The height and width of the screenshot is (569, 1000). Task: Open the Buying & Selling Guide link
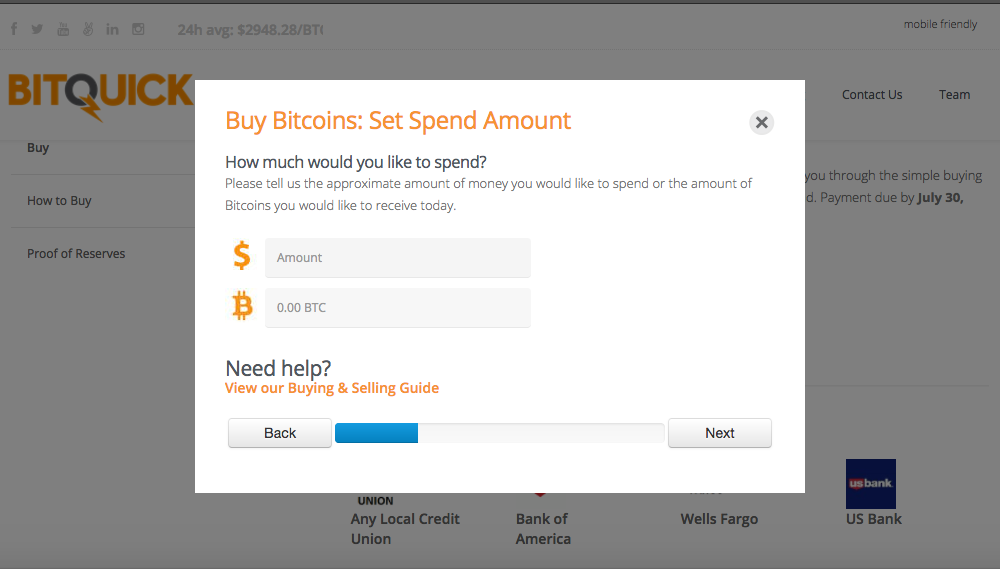tap(332, 388)
